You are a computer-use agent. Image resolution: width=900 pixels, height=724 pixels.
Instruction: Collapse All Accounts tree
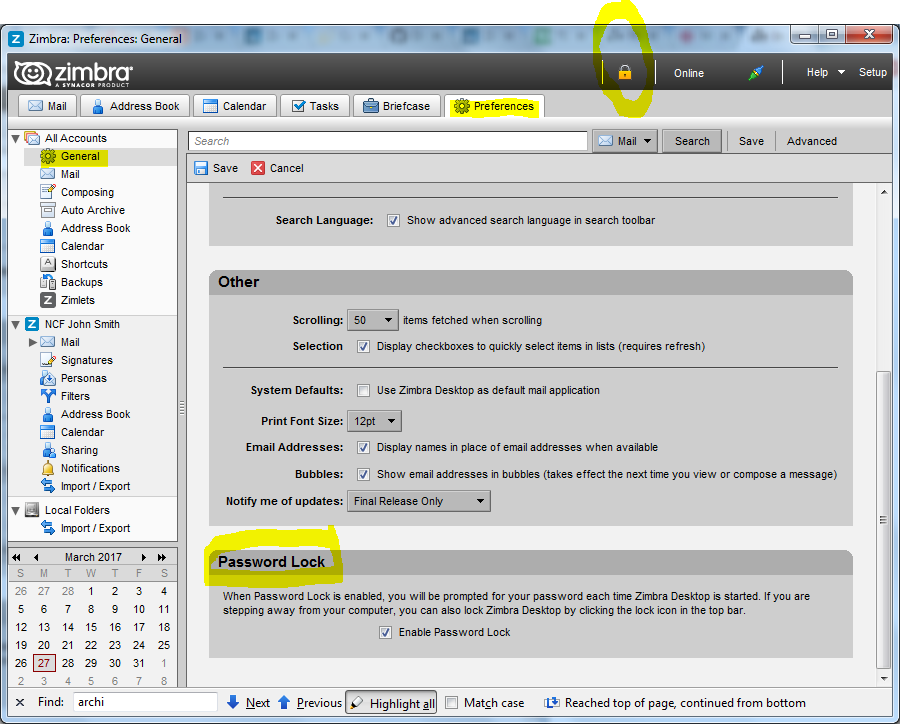tap(15, 138)
